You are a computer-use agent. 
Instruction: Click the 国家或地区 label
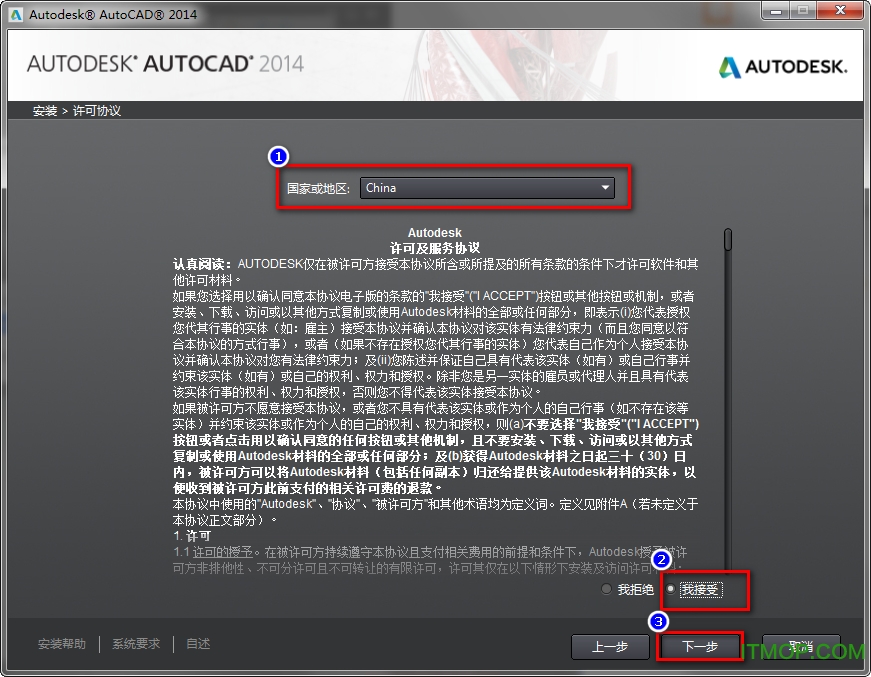click(318, 189)
